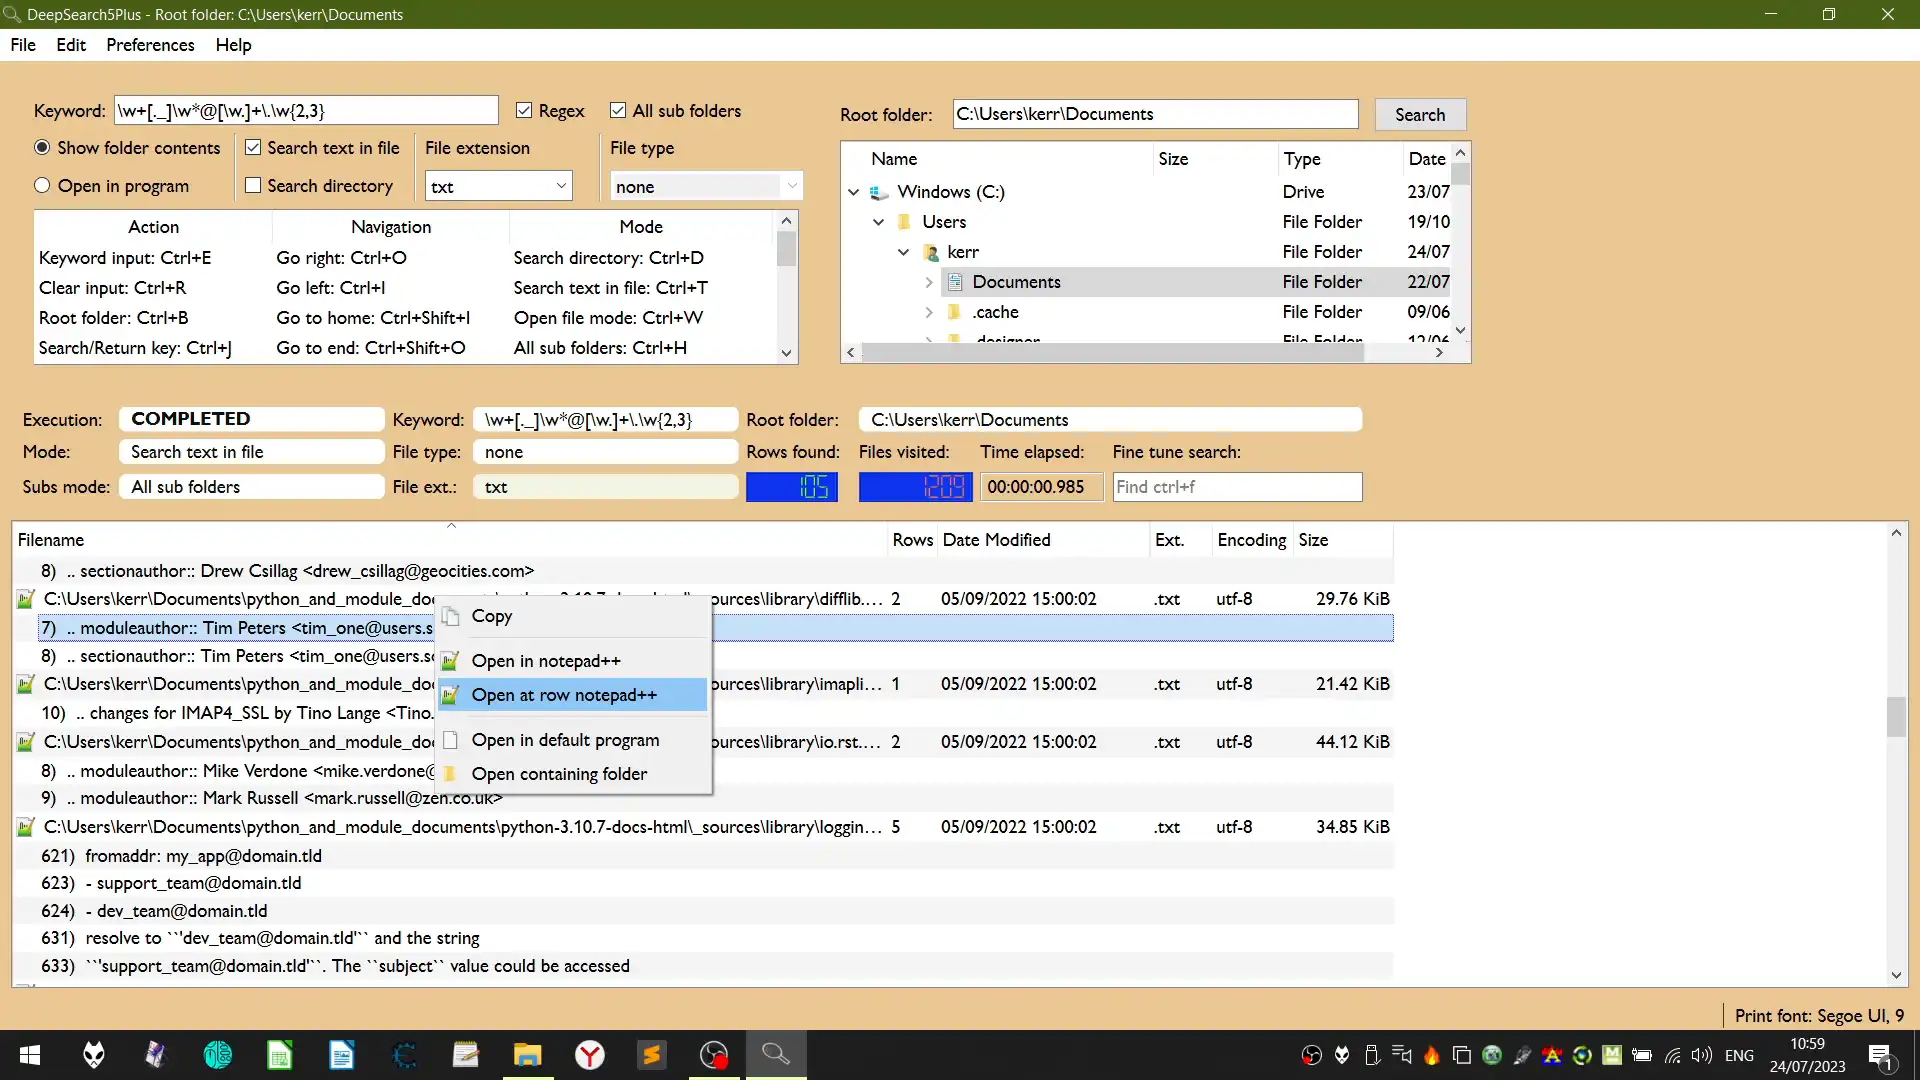This screenshot has height=1080, width=1920.
Task: Open OBS Studio from the taskbar
Action: [x=713, y=1055]
